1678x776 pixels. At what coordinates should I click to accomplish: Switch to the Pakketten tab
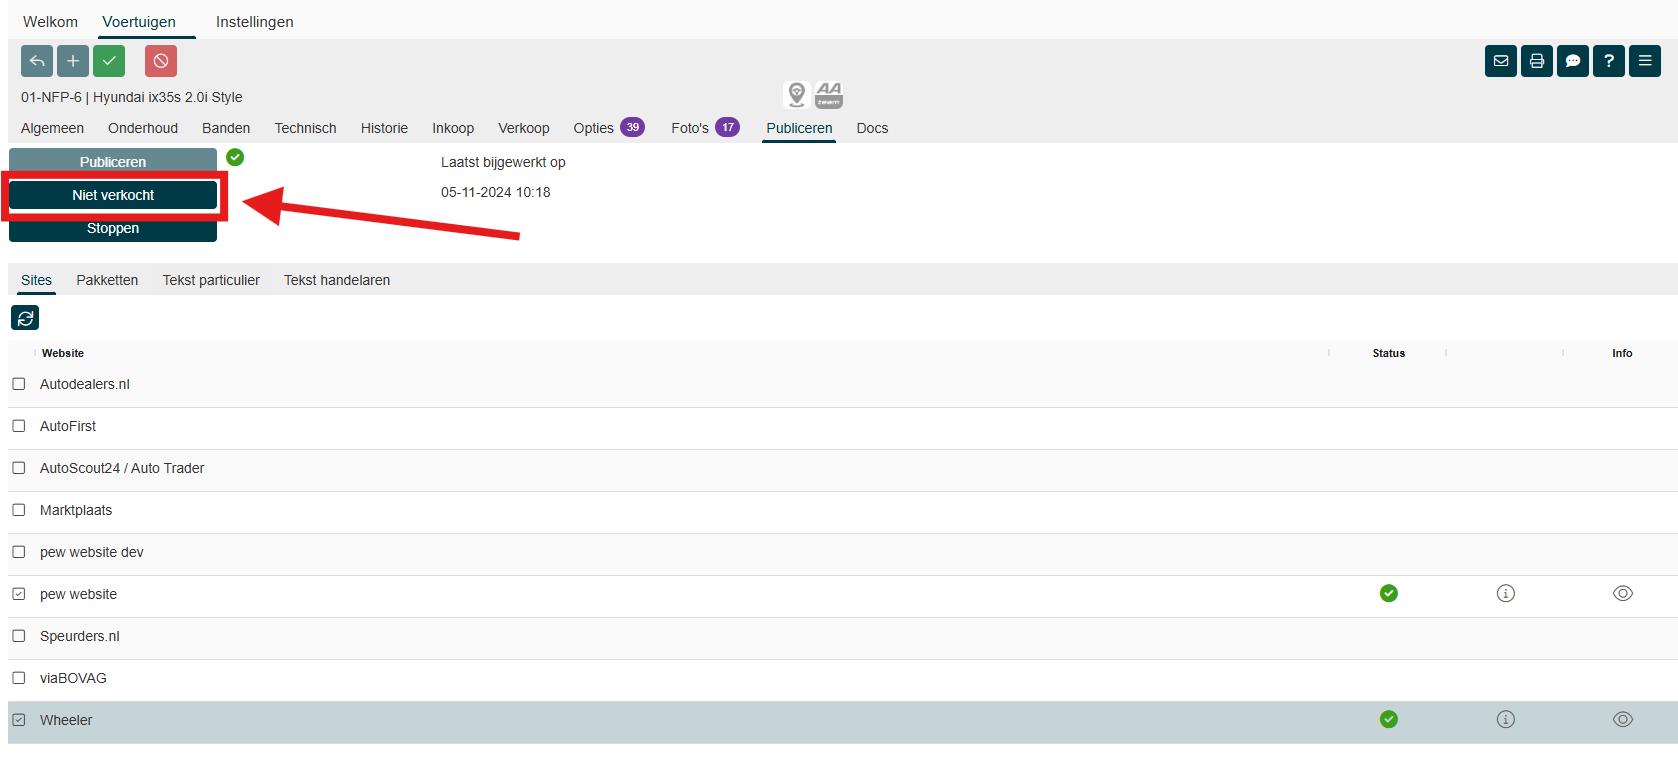107,280
